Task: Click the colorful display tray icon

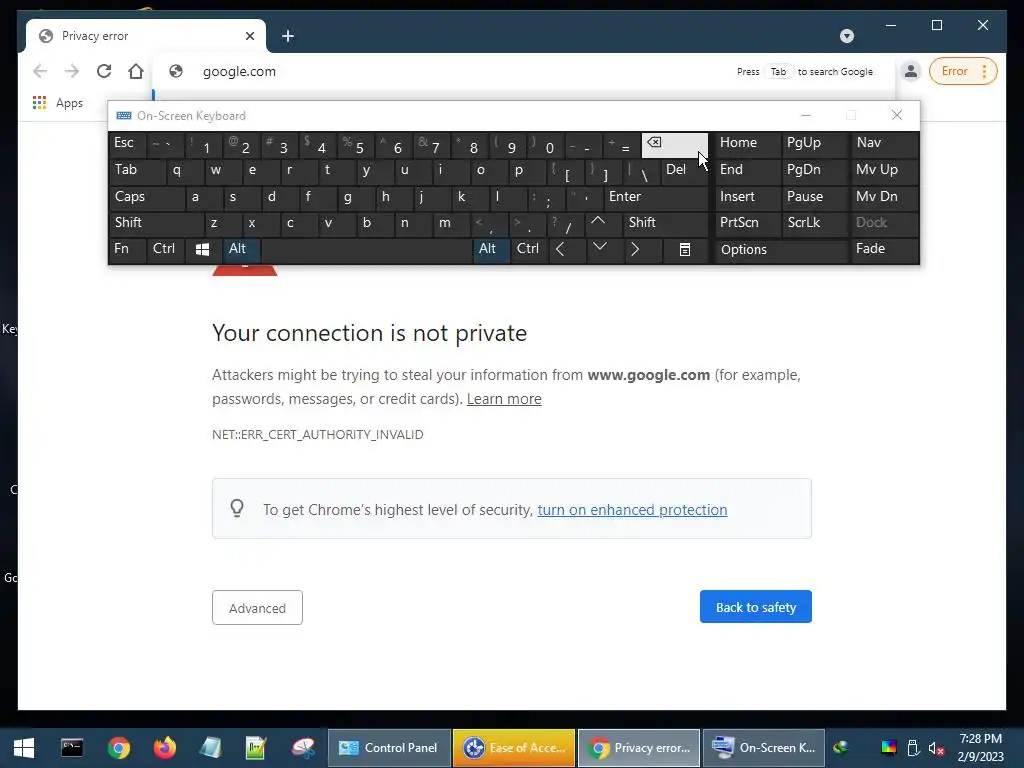Action: click(889, 748)
